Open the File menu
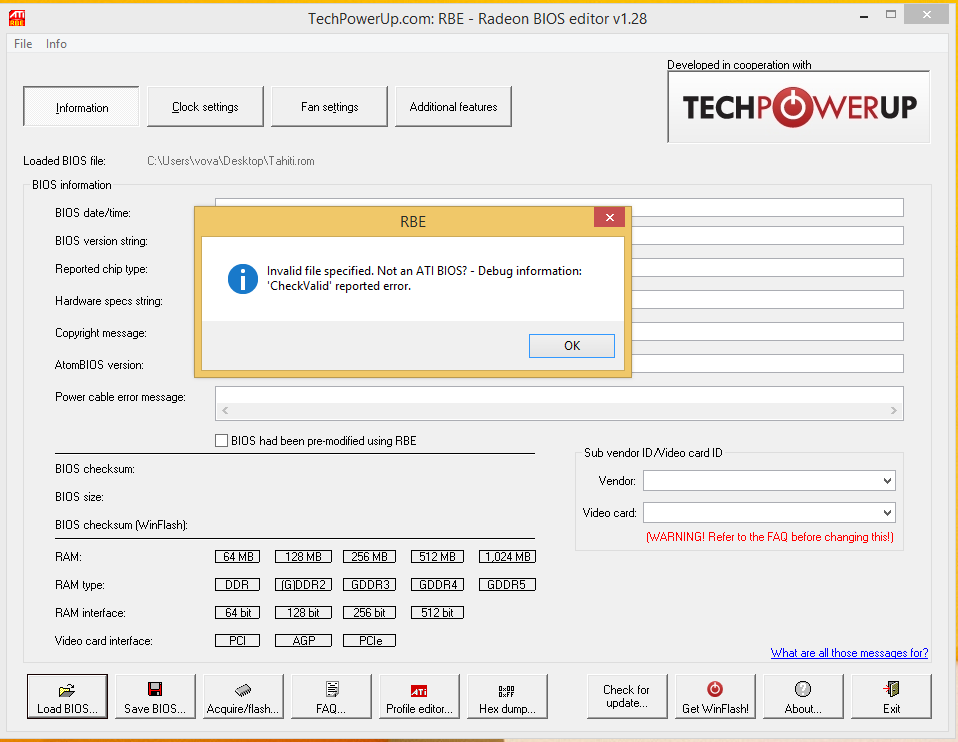Image resolution: width=958 pixels, height=742 pixels. click(x=23, y=43)
